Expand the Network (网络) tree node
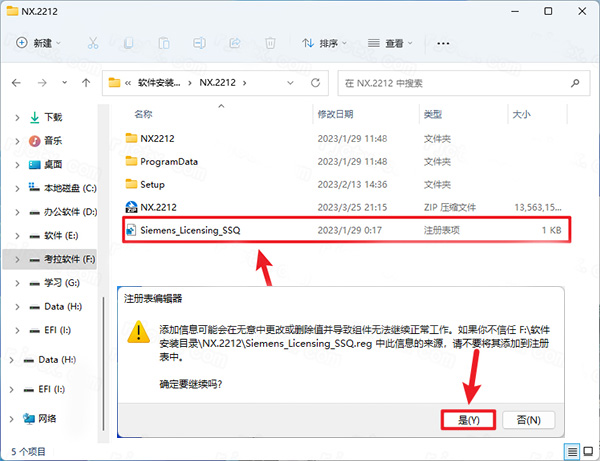Viewport: 600px width, 461px height. coord(11,419)
